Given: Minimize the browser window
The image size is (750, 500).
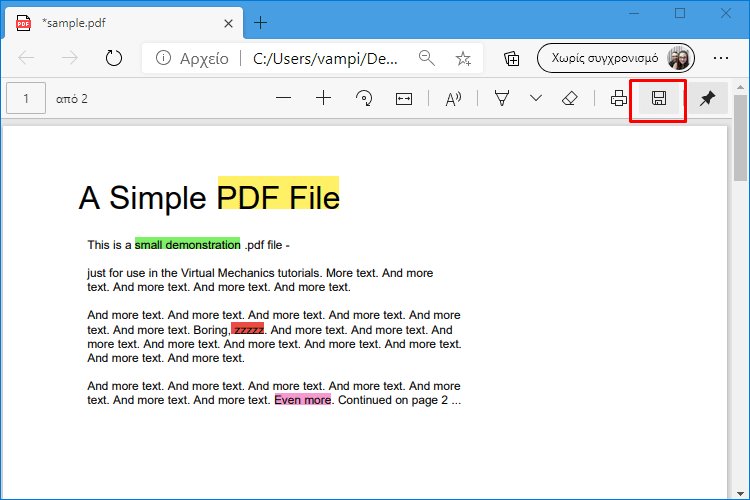Looking at the screenshot, I should [634, 13].
